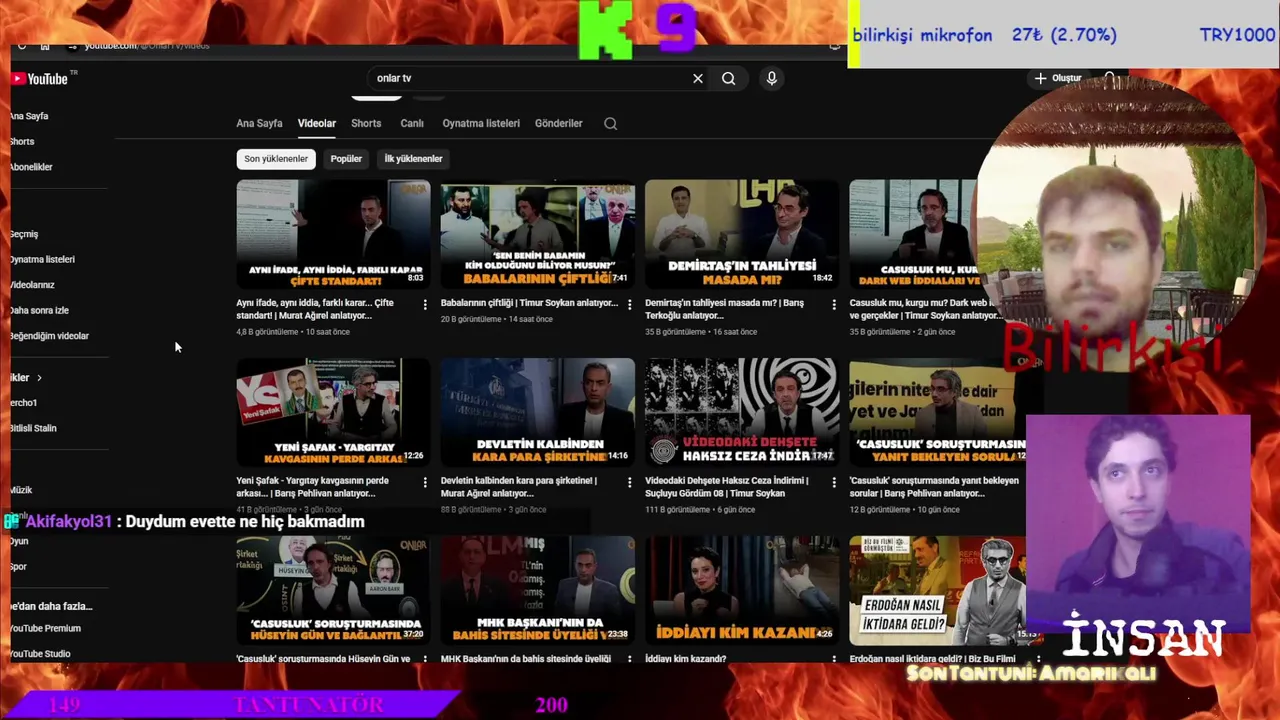
Task: Open options for 'Casusluk soruşturmasında Hüseyin Gün' video
Action: tap(425, 659)
